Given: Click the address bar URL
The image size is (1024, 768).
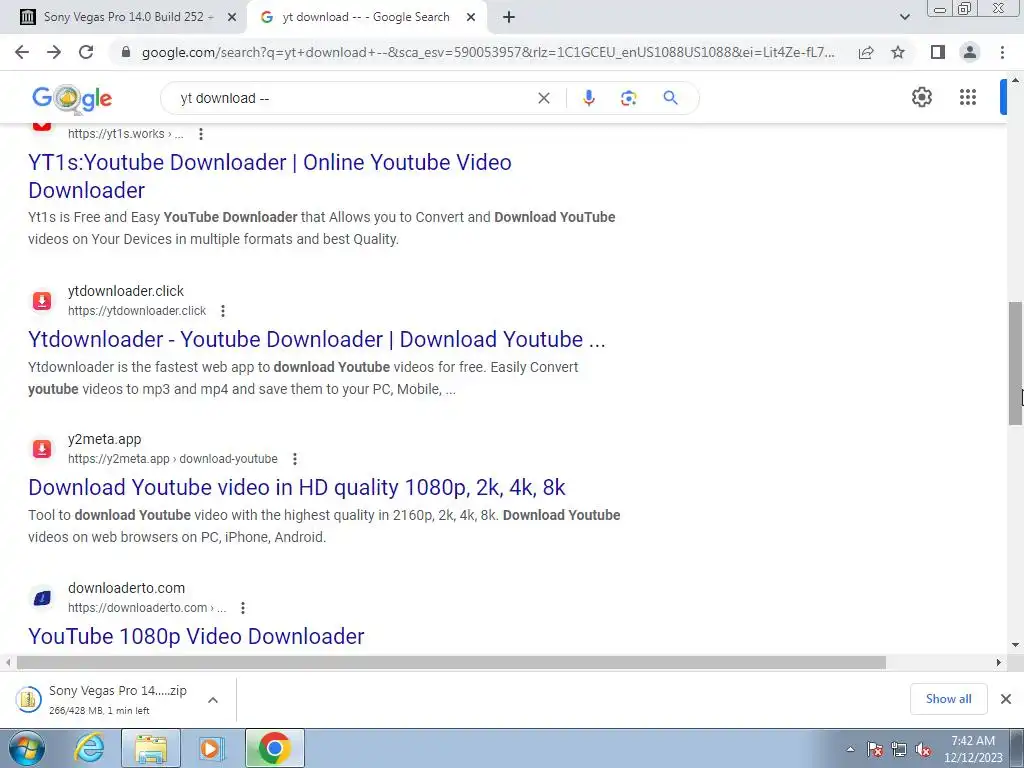Looking at the screenshot, I should click(x=488, y=52).
